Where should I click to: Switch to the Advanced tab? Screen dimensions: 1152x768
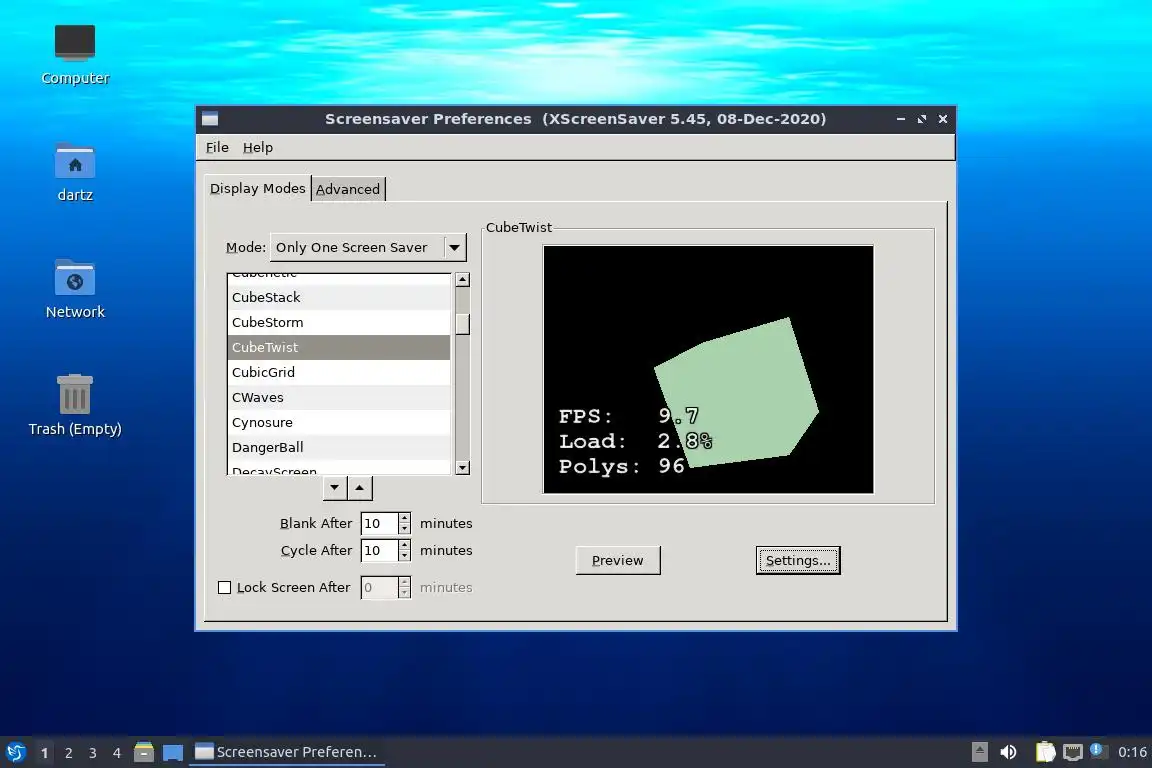pyautogui.click(x=348, y=189)
